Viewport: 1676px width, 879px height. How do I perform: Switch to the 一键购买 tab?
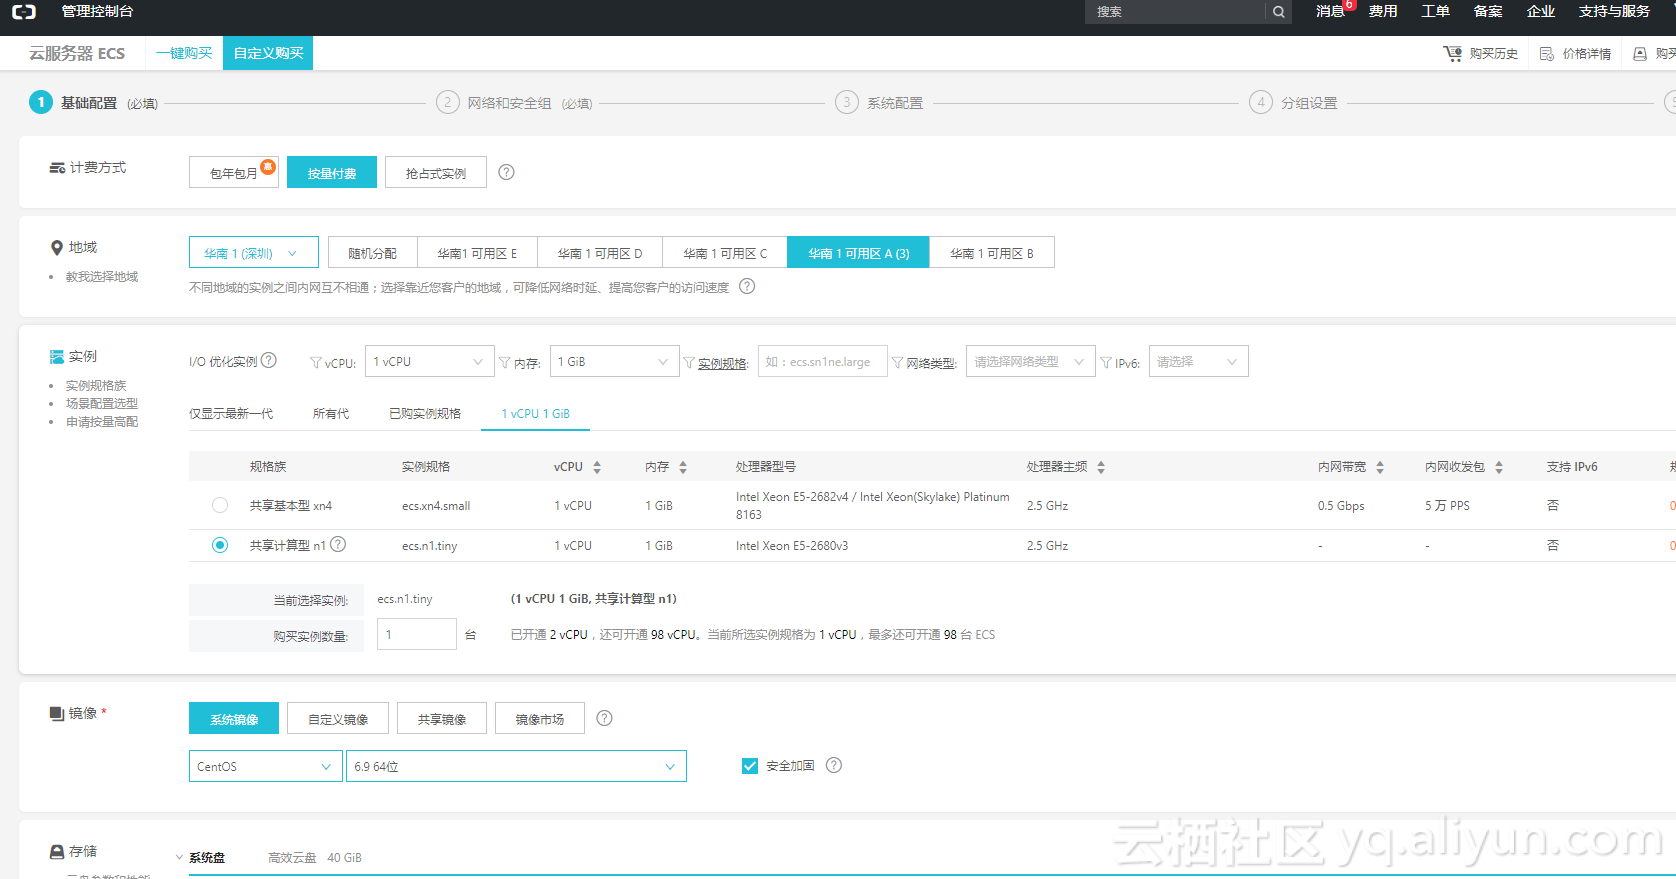click(184, 53)
